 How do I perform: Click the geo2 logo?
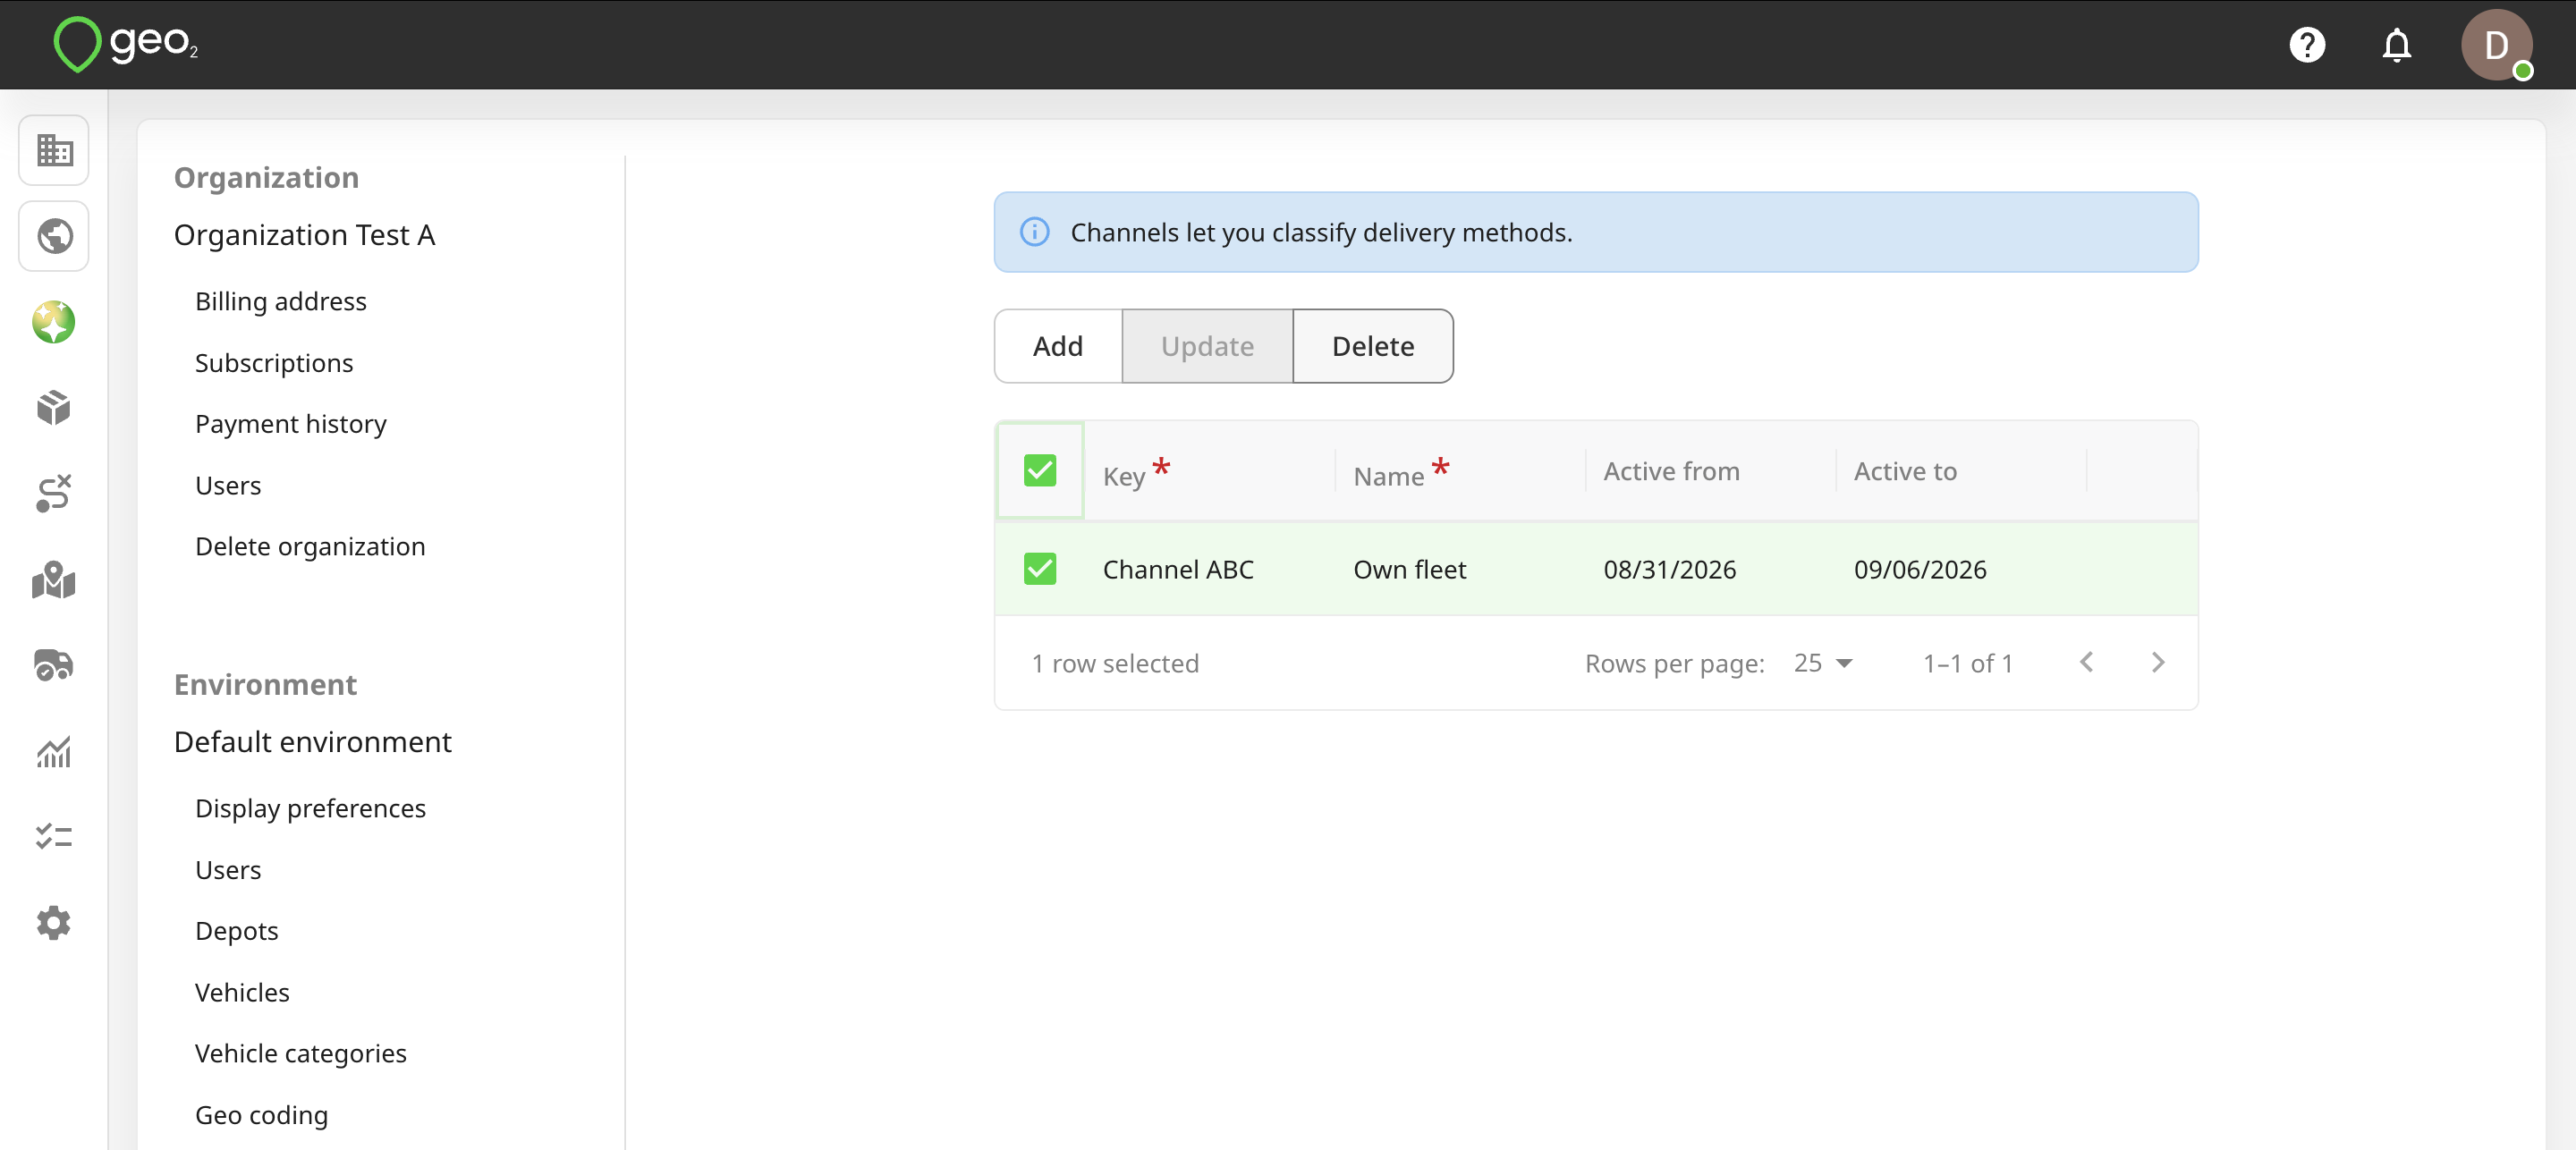click(x=126, y=44)
